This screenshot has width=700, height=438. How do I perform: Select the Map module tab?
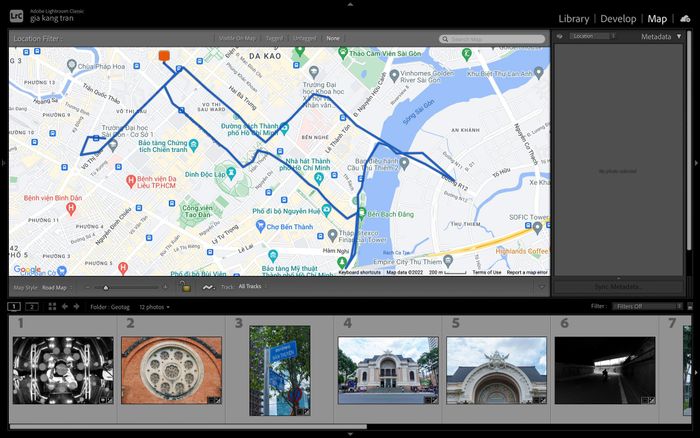pos(657,19)
